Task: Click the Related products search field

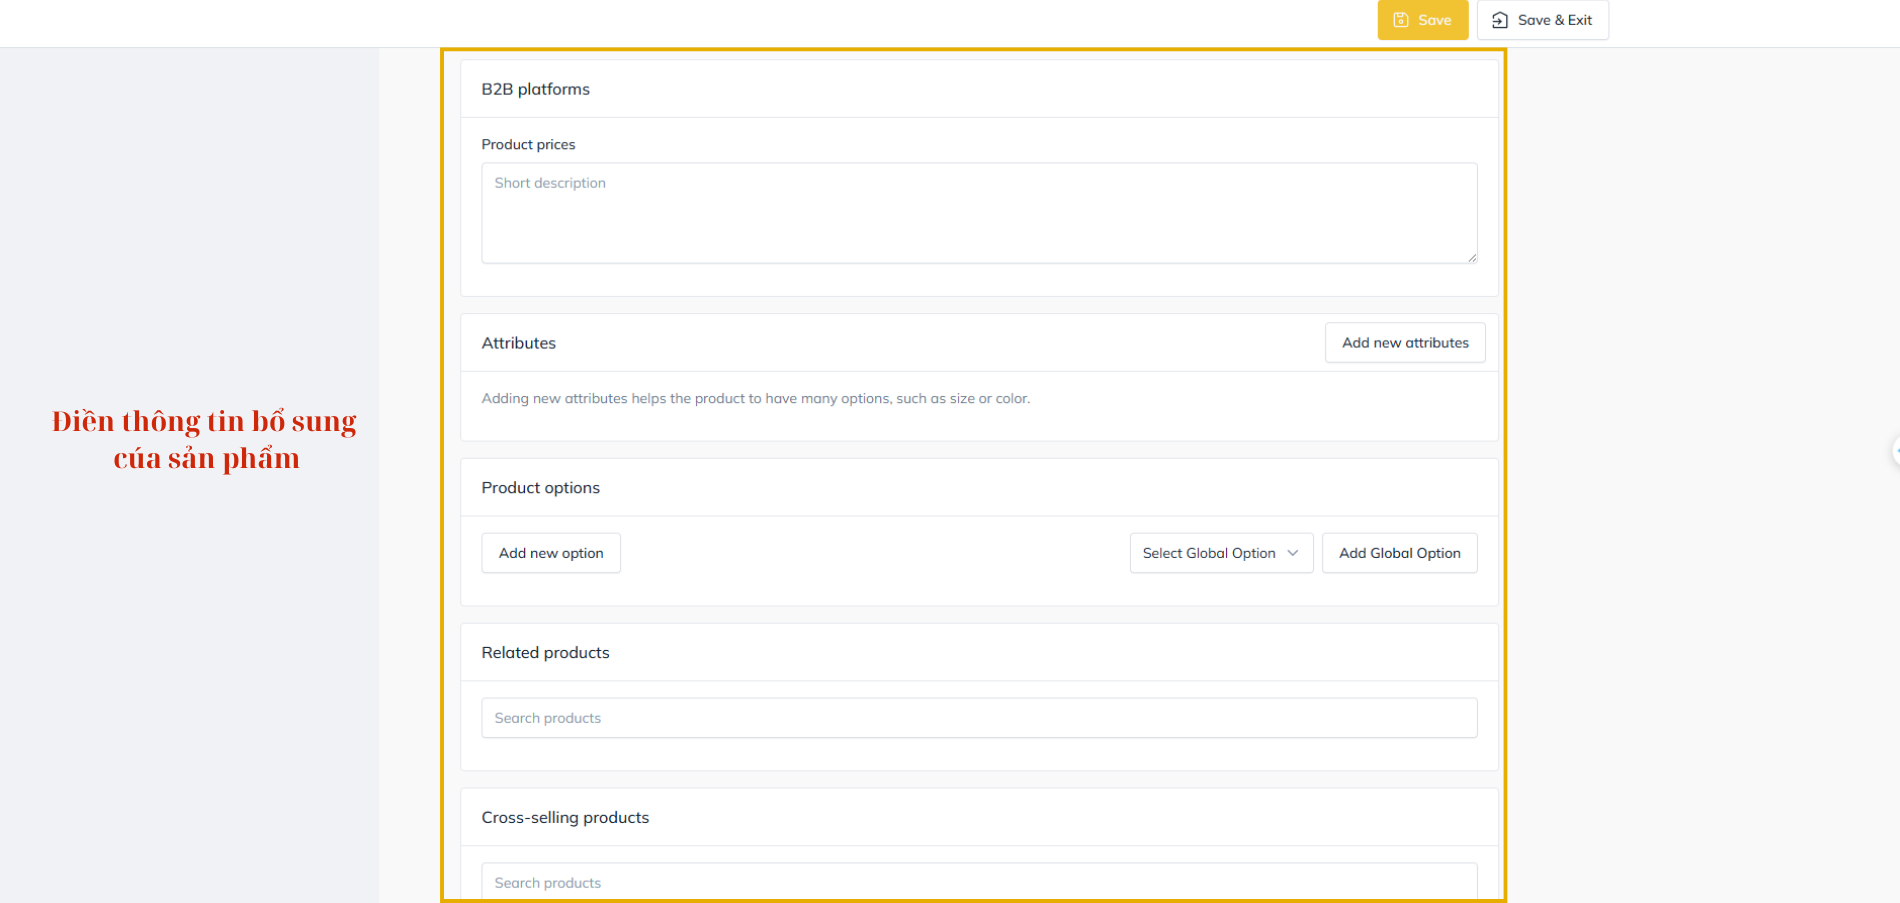Action: [x=978, y=718]
